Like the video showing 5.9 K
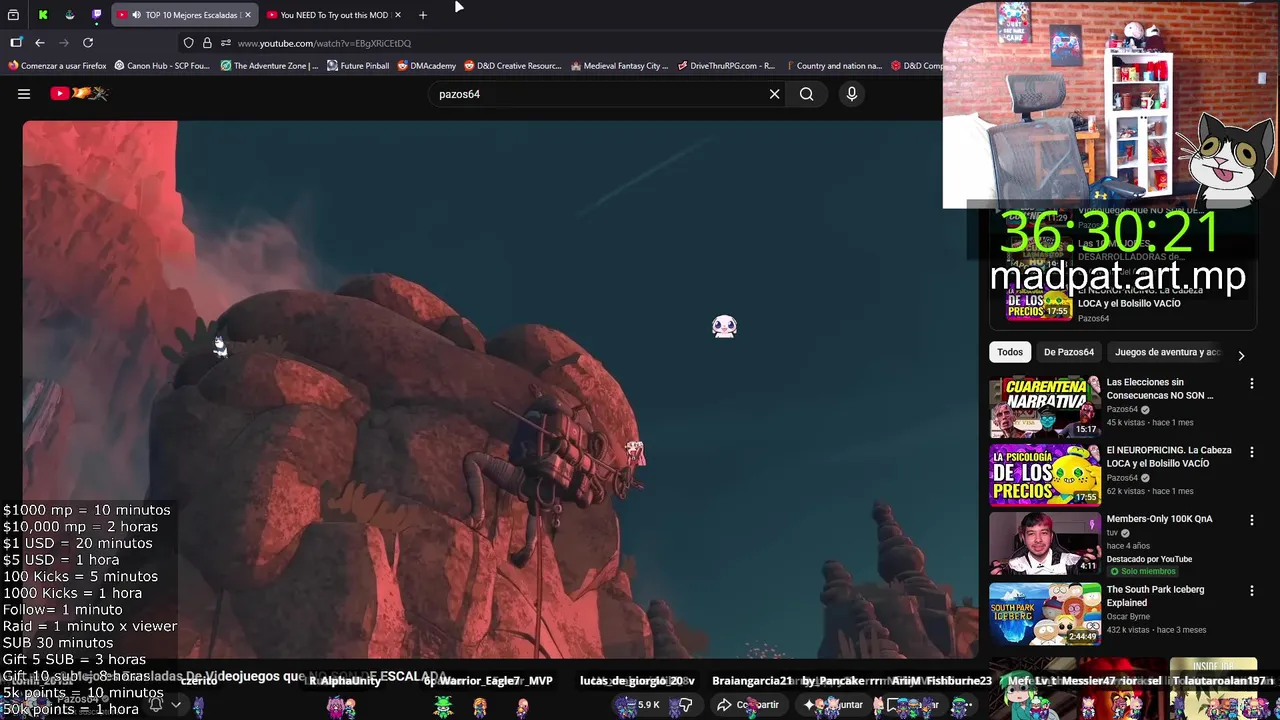This screenshot has height=720, width=1280. (638, 705)
